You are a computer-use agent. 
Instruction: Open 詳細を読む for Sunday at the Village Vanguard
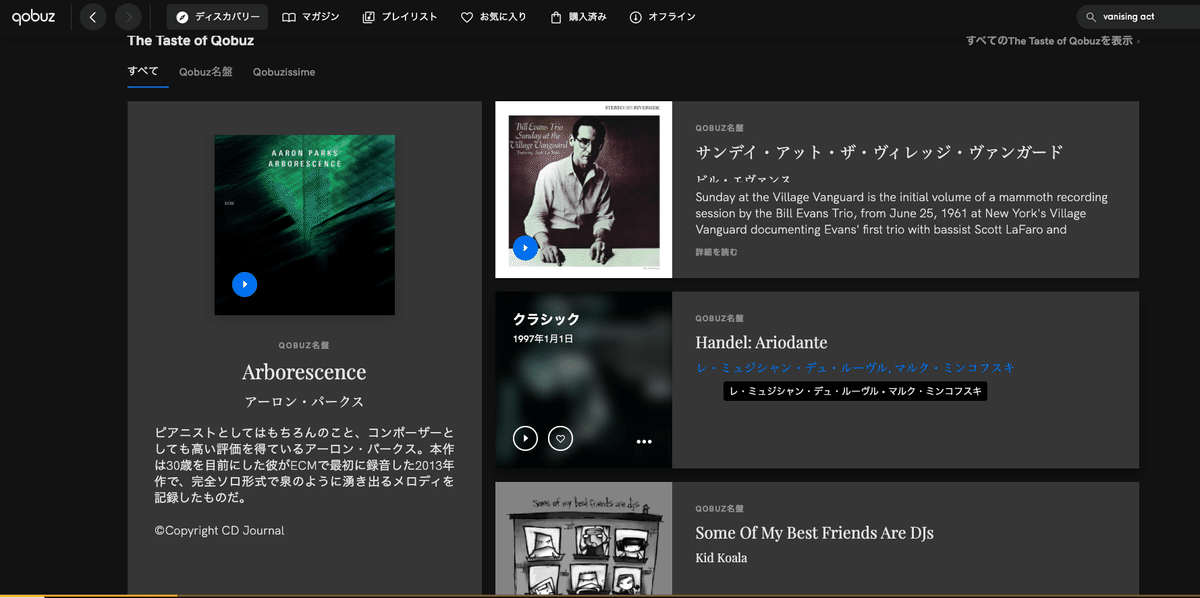pyautogui.click(x=717, y=252)
